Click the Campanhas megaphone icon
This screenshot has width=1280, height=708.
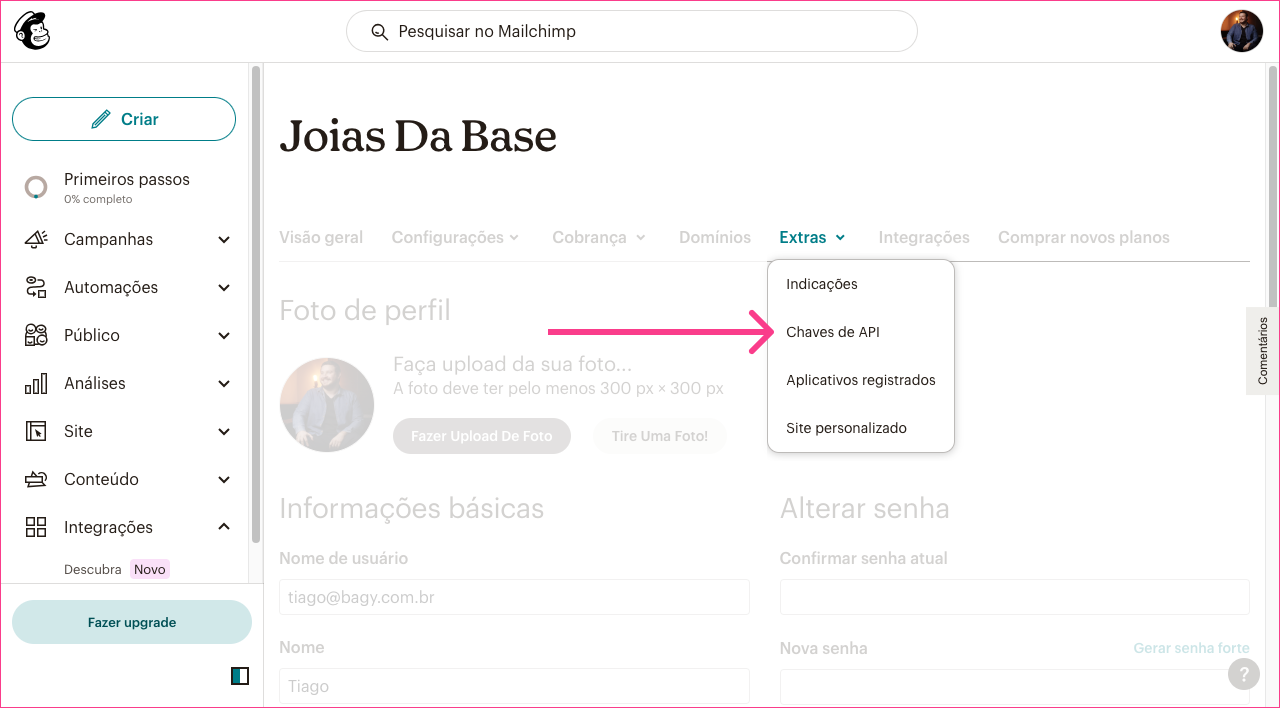[36, 239]
